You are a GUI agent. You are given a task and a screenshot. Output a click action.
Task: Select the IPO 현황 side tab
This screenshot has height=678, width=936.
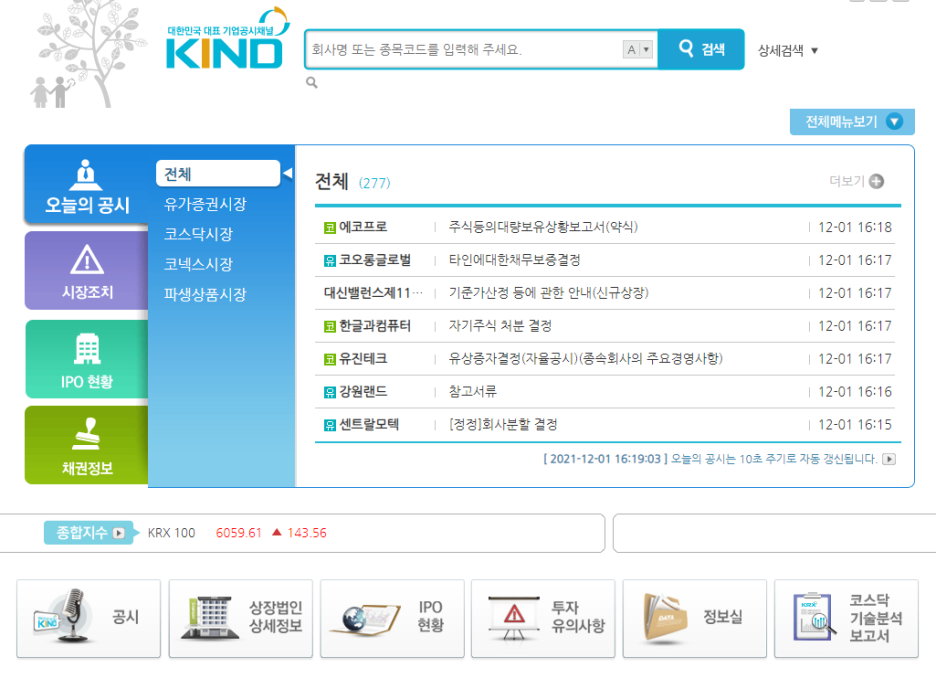click(x=87, y=359)
